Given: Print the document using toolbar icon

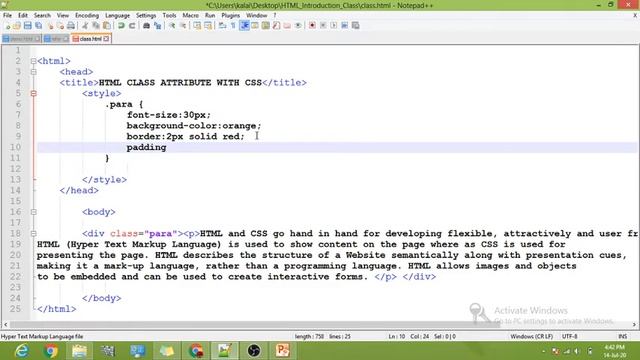Looking at the screenshot, I should (x=71, y=25).
